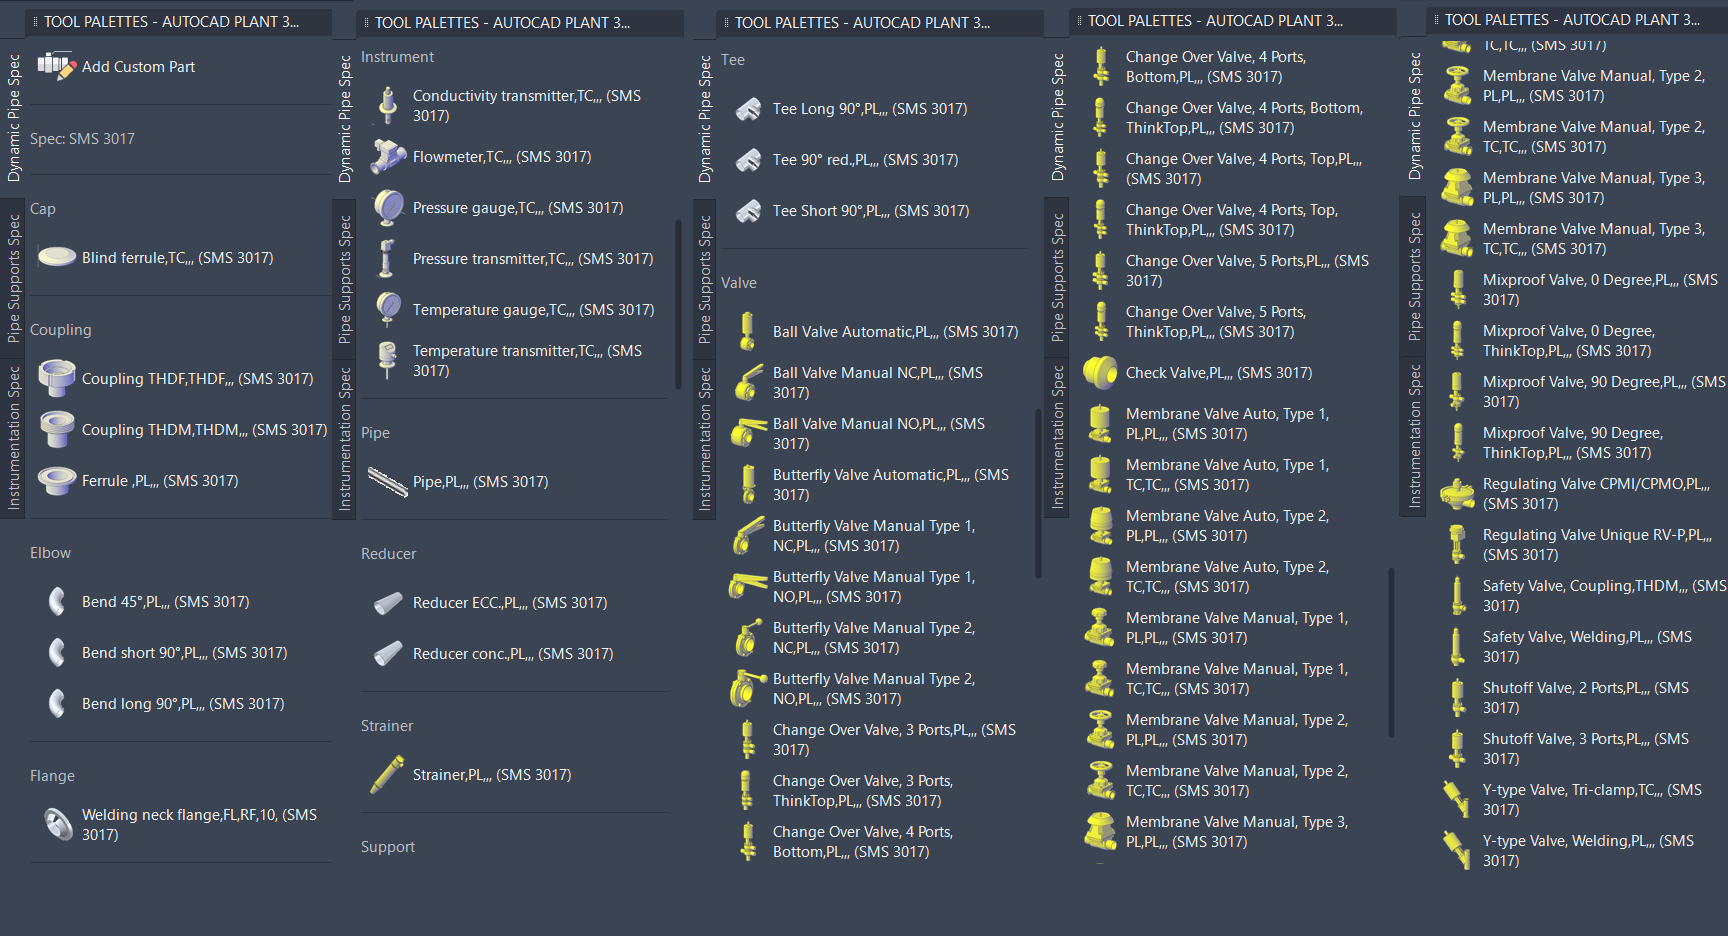Select the Temperature transmitter icon
Viewport: 1728px width, 936px height.
click(388, 360)
